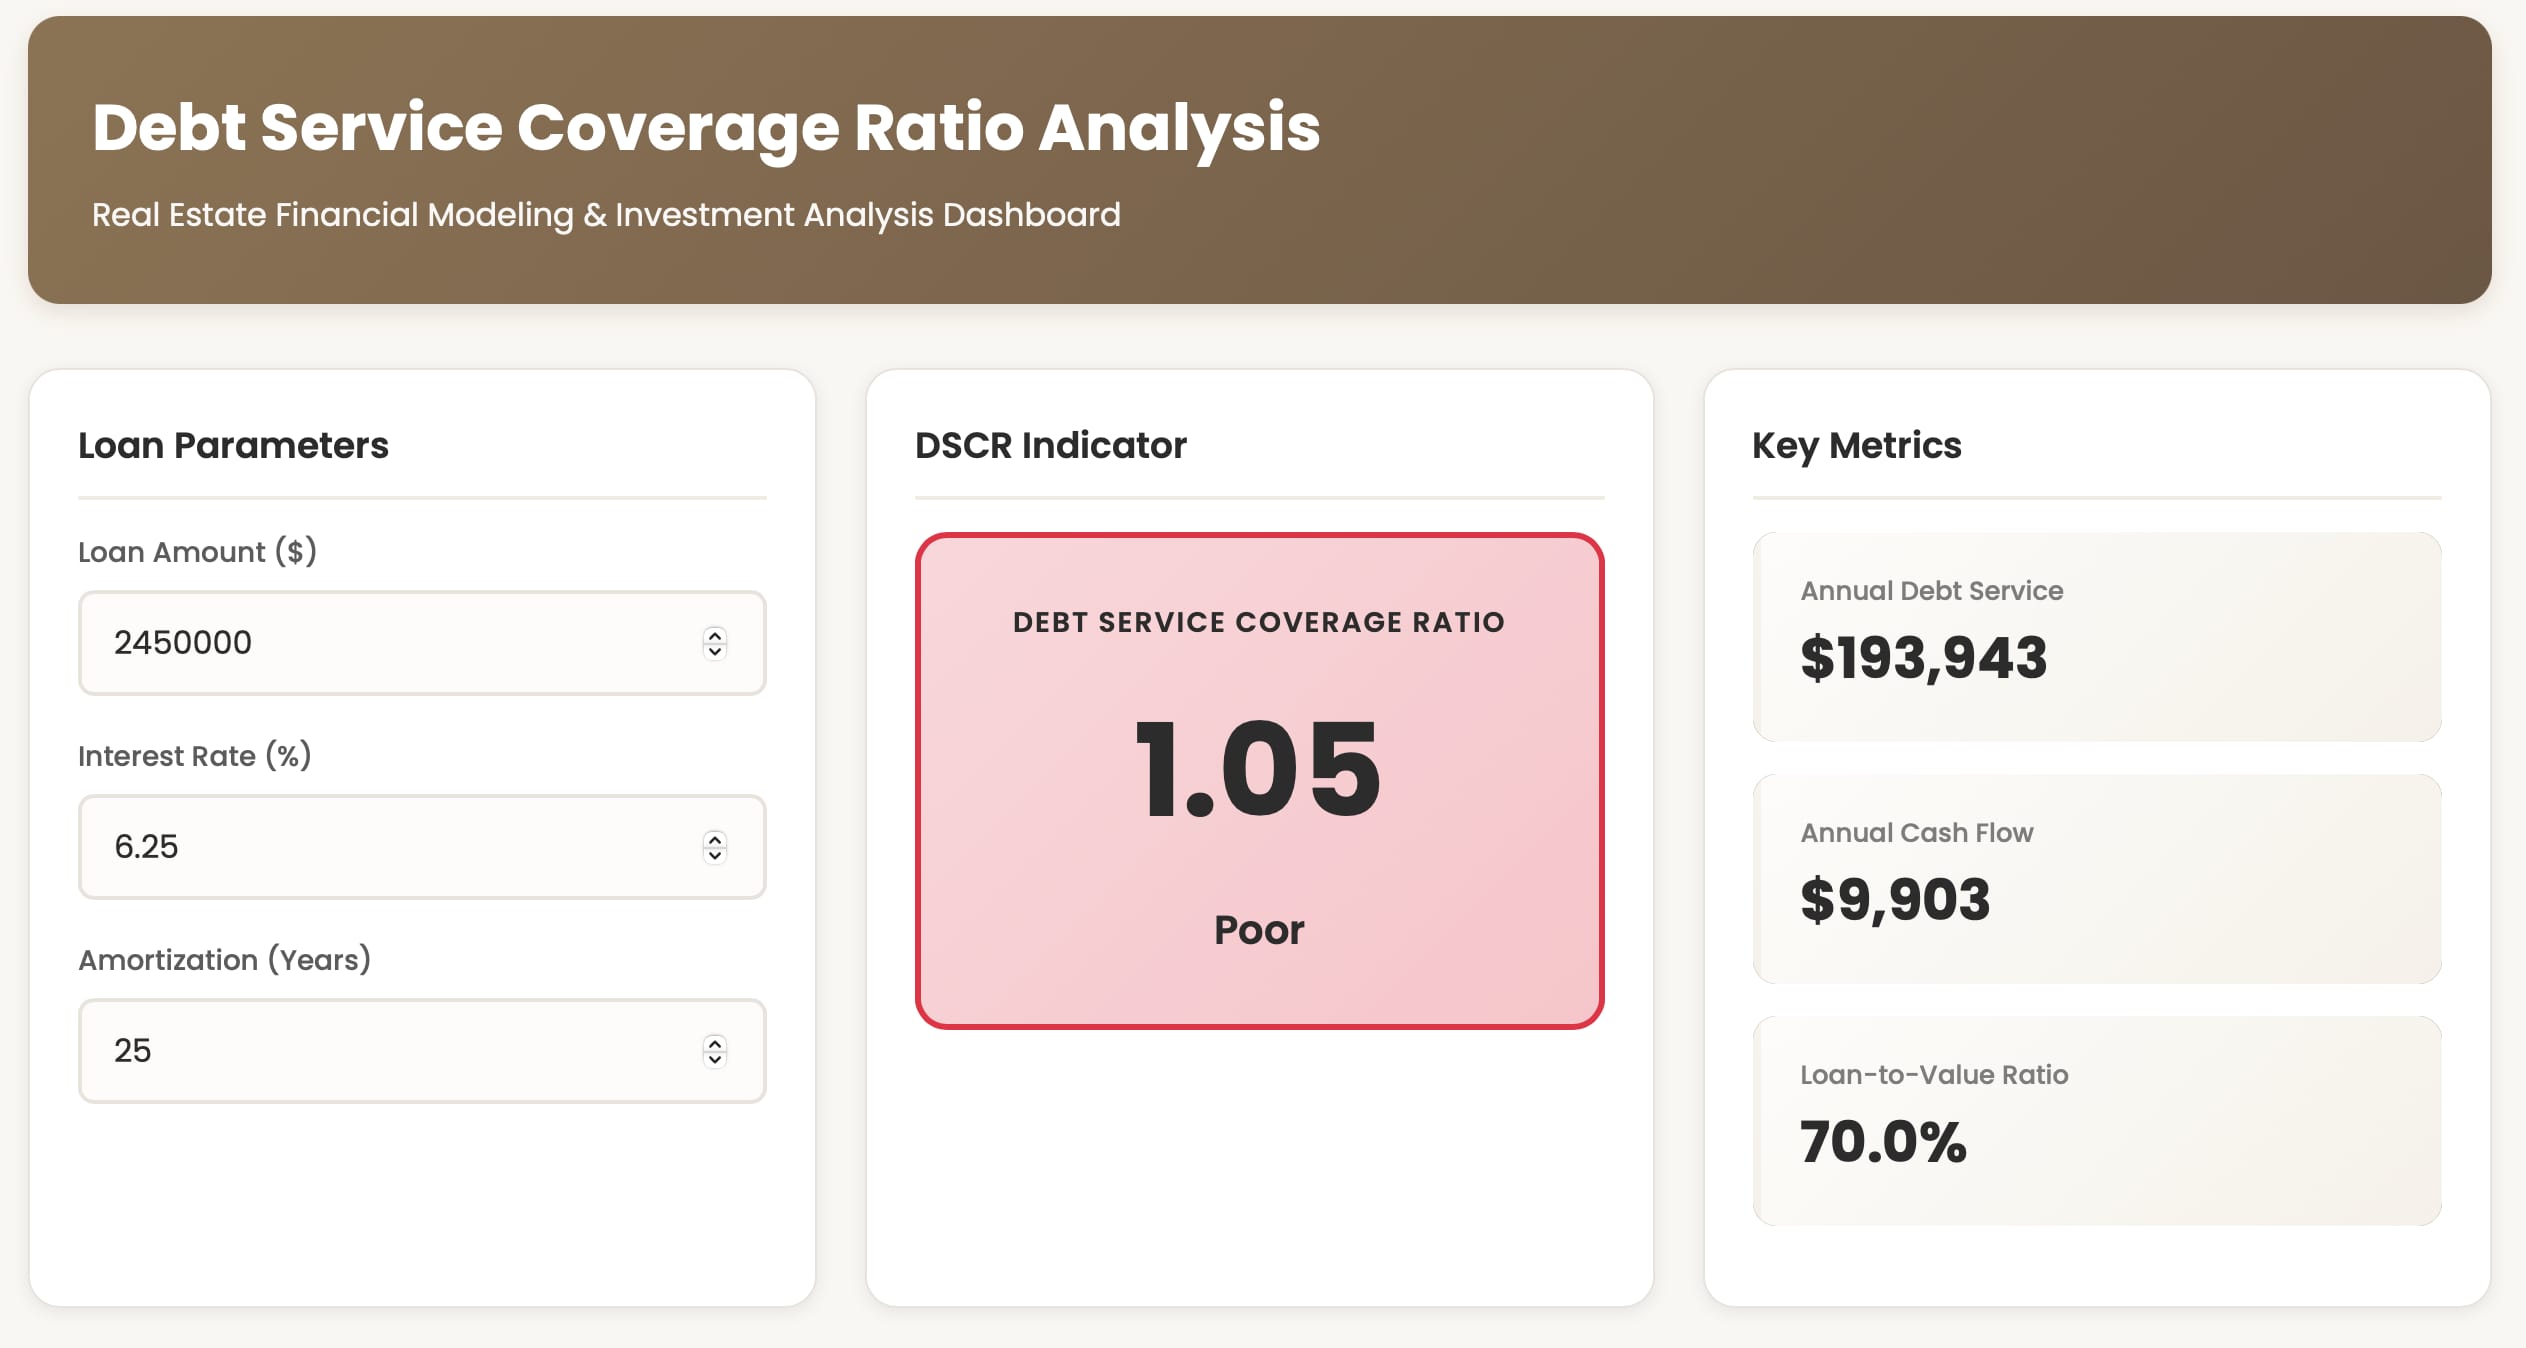Click the $193,943 debt service value
The height and width of the screenshot is (1348, 2526).
(x=1924, y=658)
